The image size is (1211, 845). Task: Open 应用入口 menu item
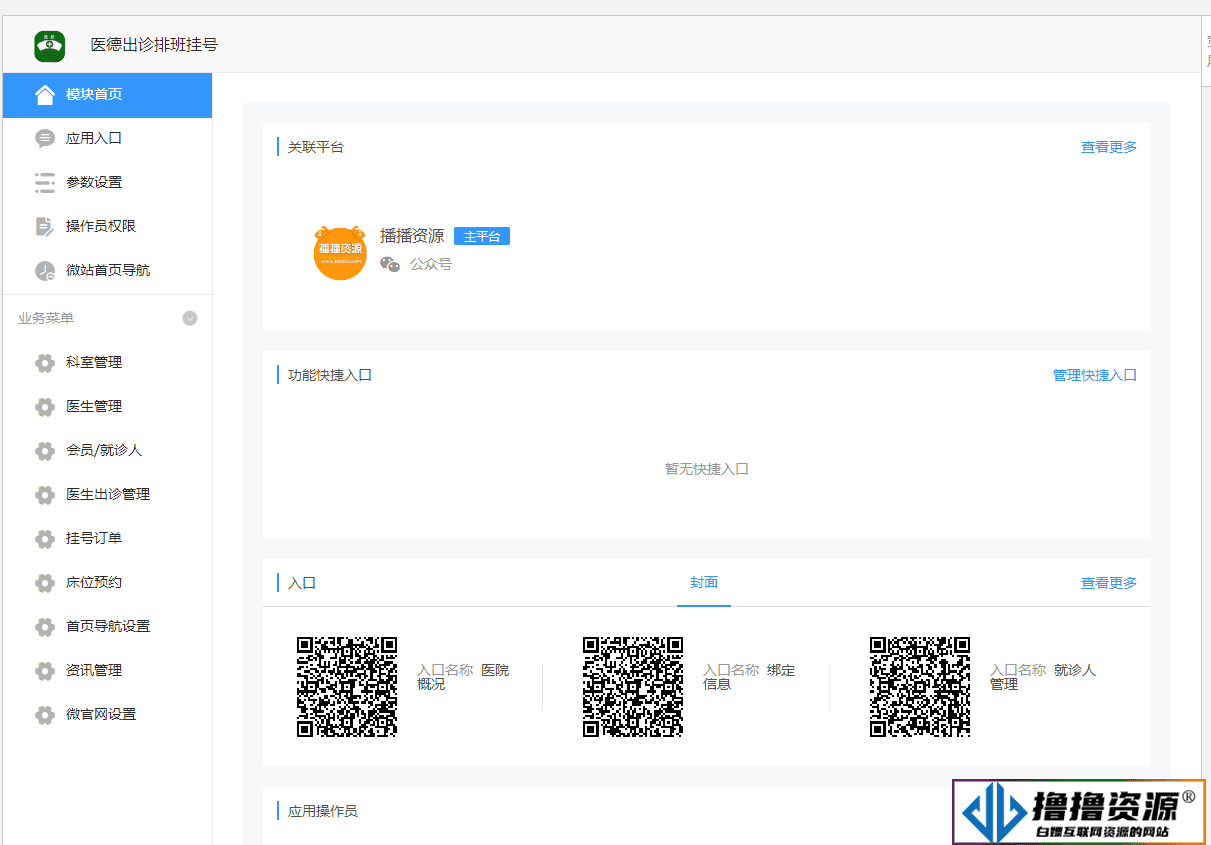(107, 138)
